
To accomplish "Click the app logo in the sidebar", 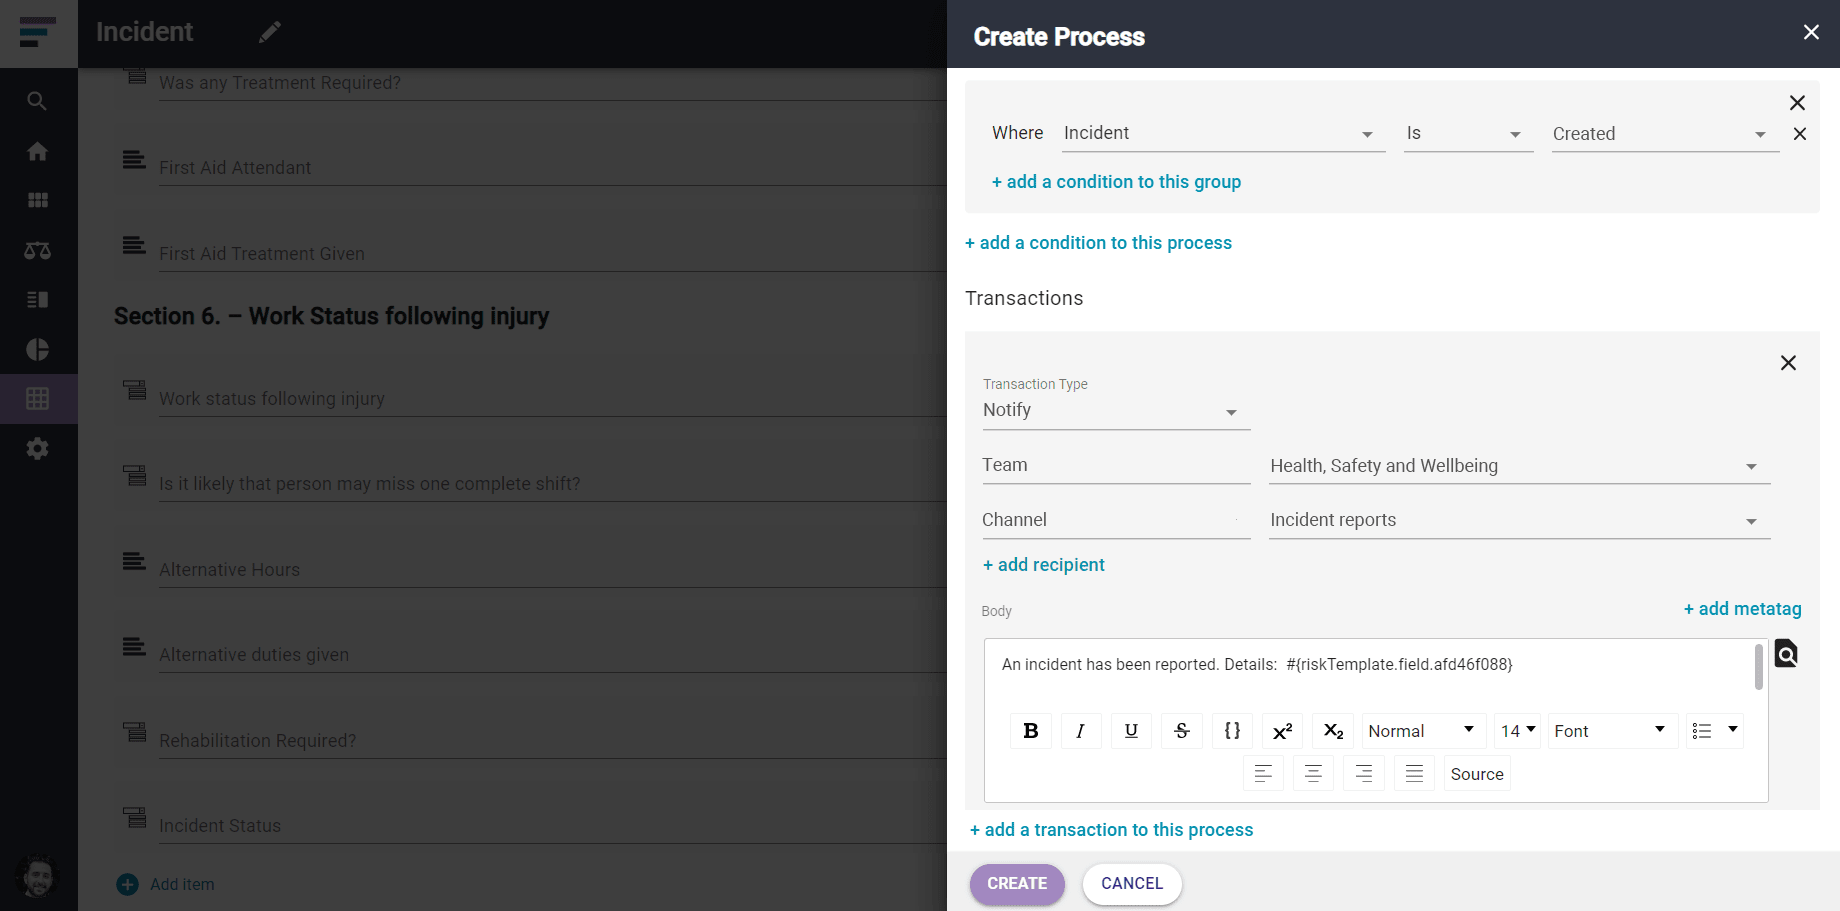I will pyautogui.click(x=37, y=32).
